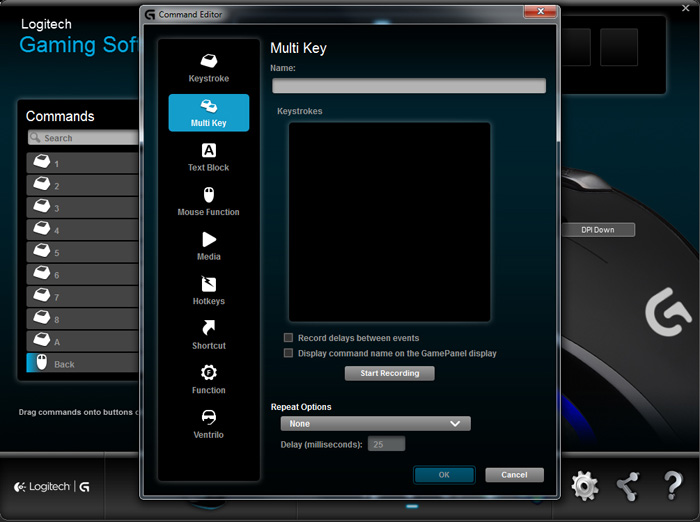
Task: Select the Back mouse command
Action: [83, 363]
